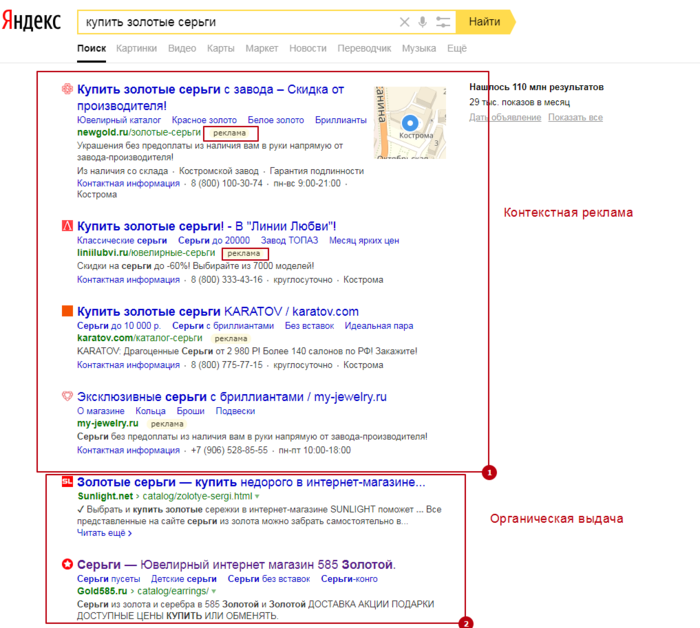Clear the search query with the X icon
Screen dimensions: 700x628
(404, 22)
